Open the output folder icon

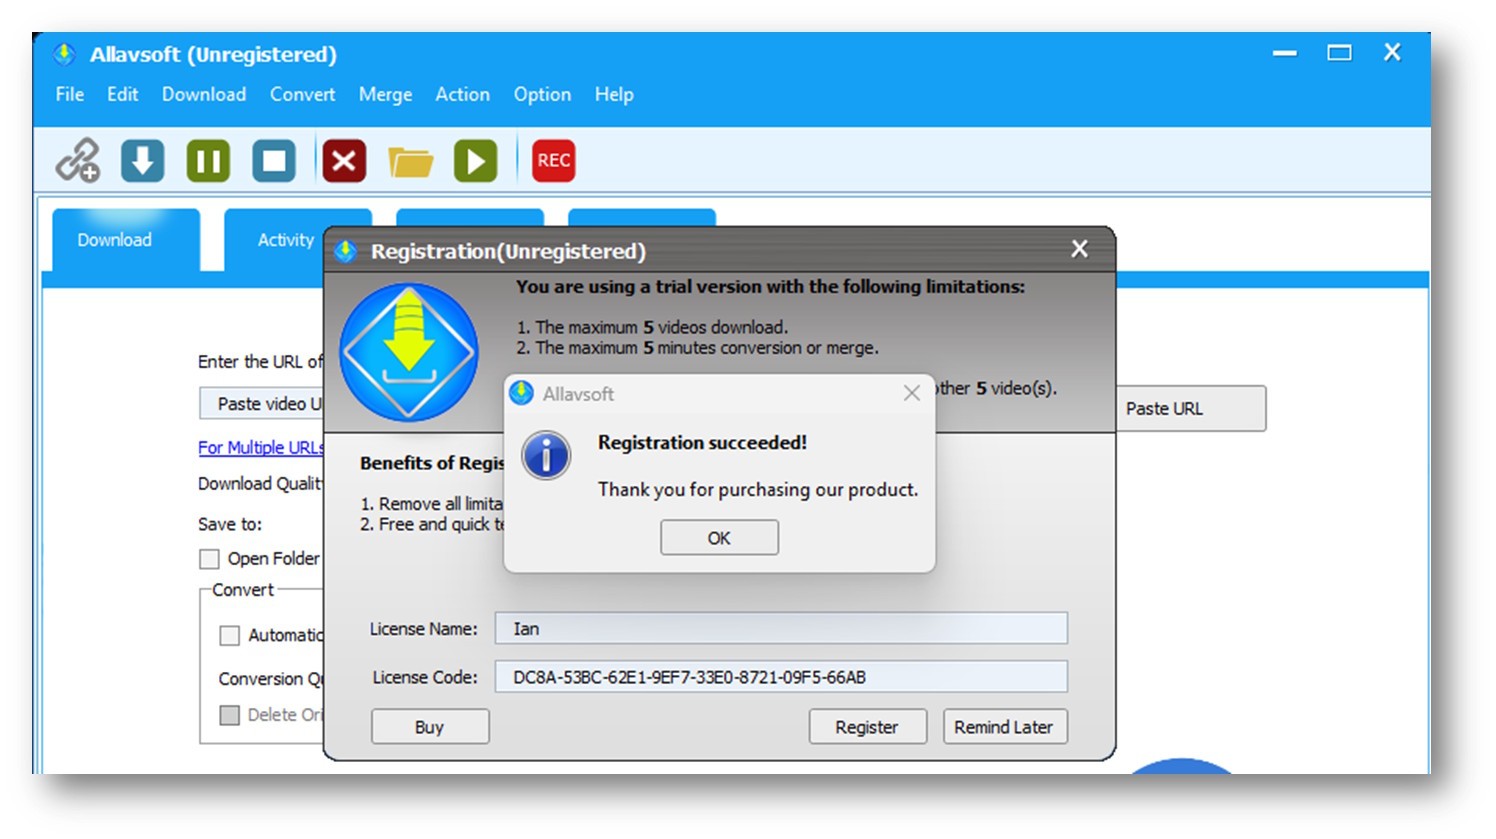point(410,160)
